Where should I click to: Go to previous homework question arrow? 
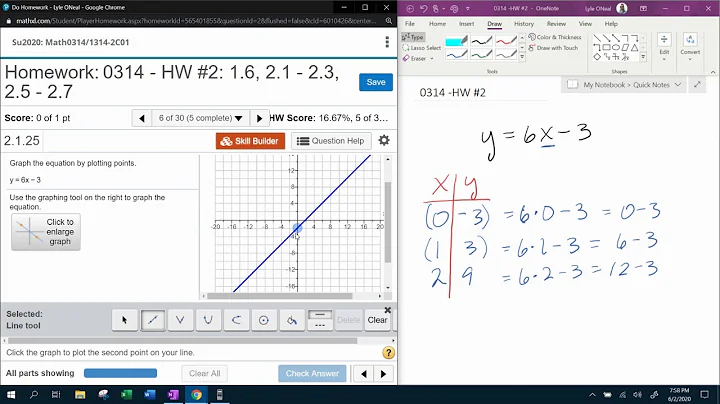[x=141, y=118]
